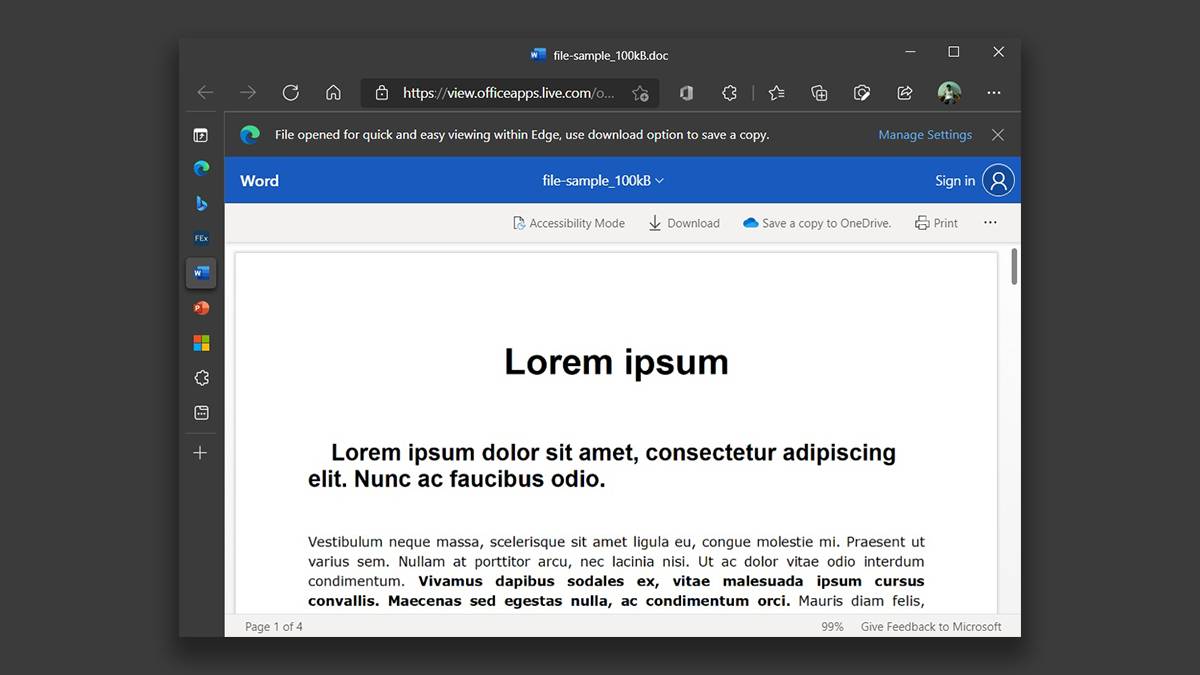Screen dimensions: 1200x675
Task: Select the Edge tab icon in the vertical sidebar
Action: pyautogui.click(x=201, y=168)
